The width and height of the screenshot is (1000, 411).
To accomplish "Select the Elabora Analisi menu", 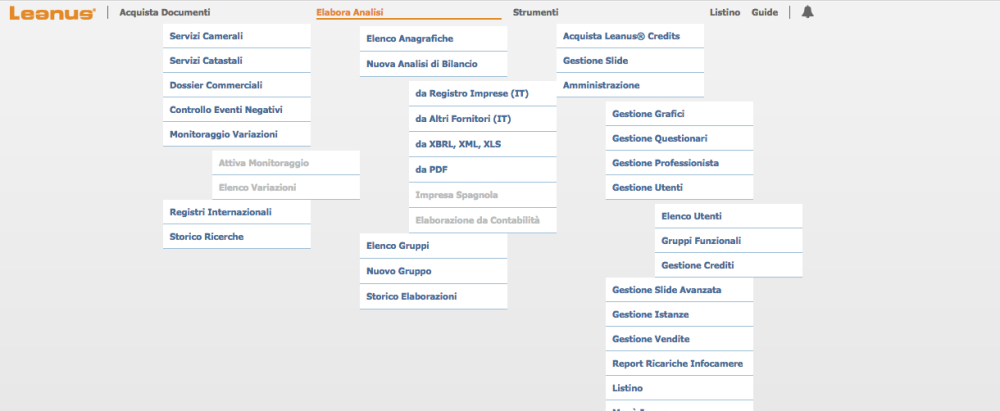I will coord(349,13).
